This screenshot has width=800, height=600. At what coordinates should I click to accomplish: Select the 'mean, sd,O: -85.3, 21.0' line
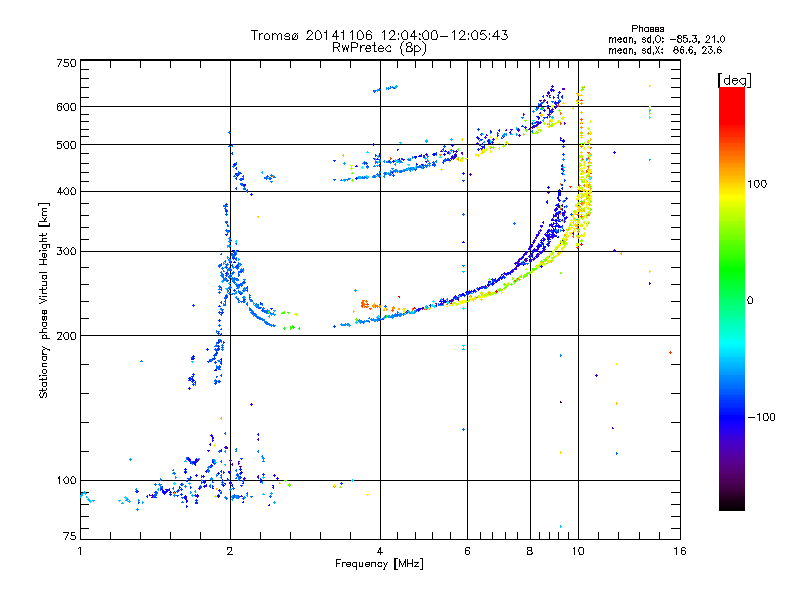(666, 39)
